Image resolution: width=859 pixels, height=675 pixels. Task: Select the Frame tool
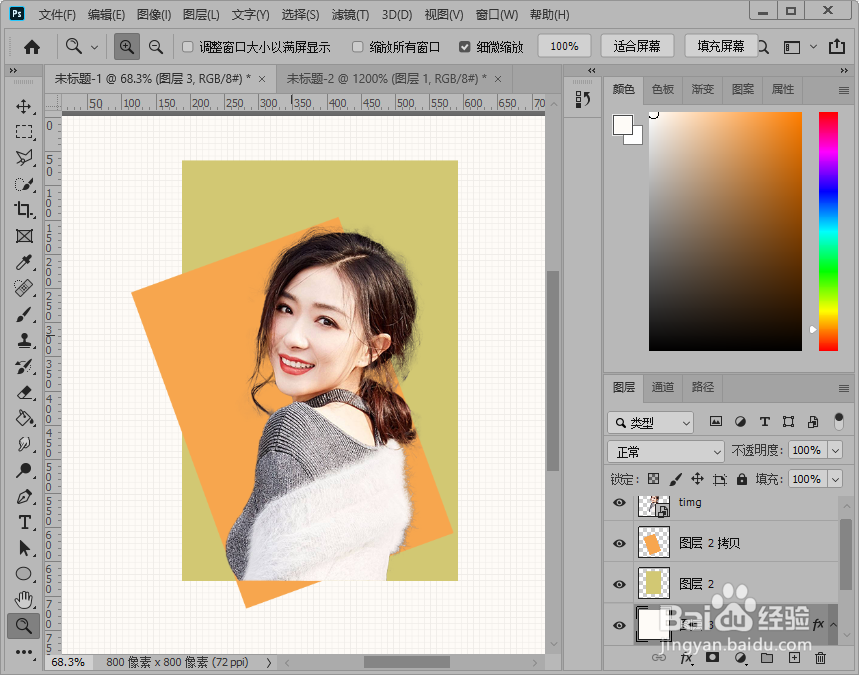(x=24, y=236)
